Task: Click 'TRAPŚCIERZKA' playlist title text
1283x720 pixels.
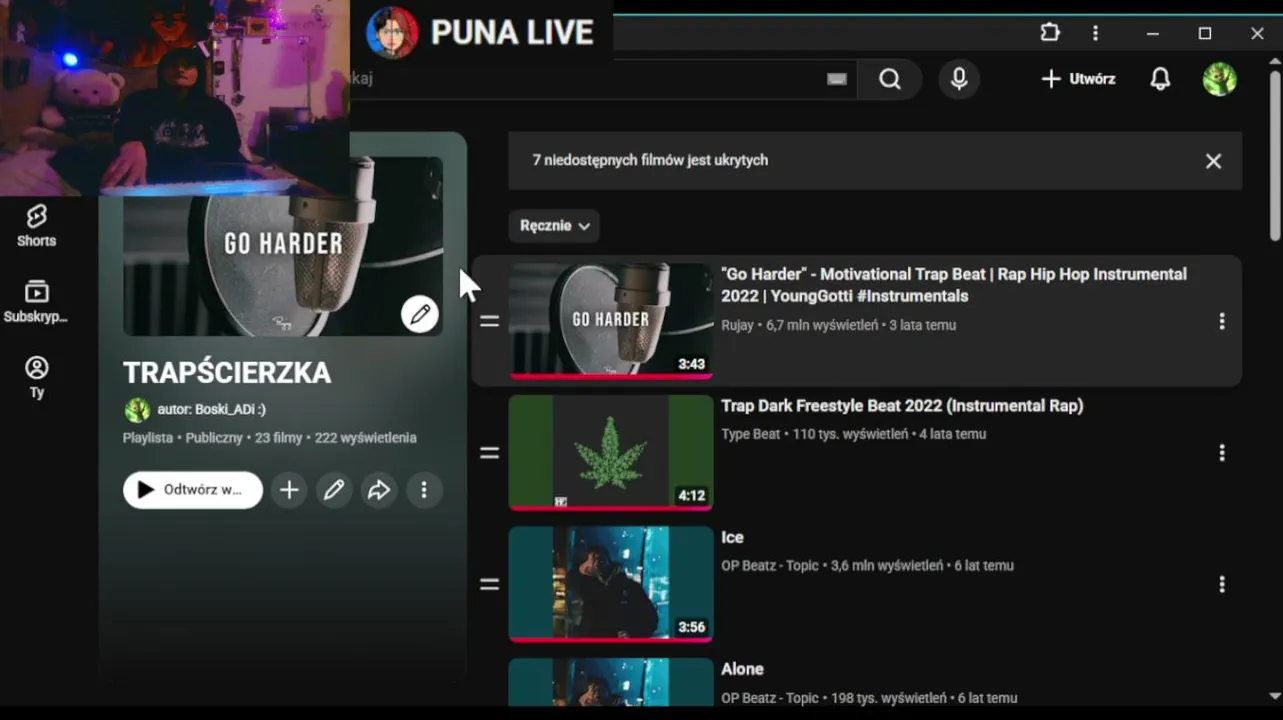Action: tap(227, 373)
